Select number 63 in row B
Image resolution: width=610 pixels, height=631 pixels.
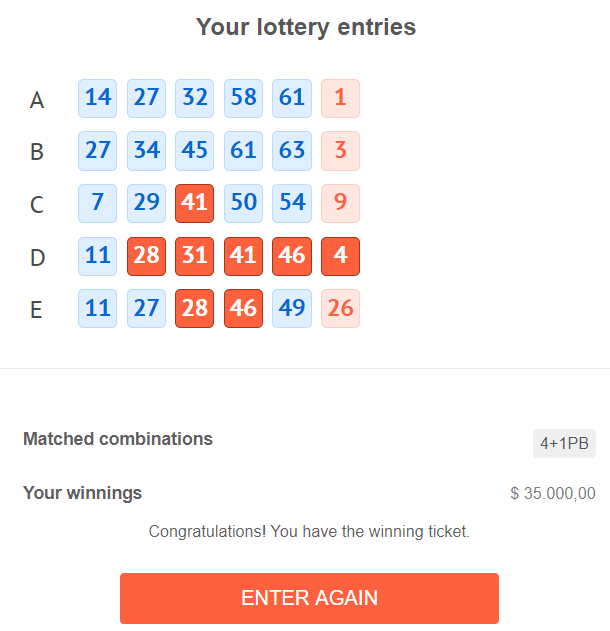coord(292,151)
